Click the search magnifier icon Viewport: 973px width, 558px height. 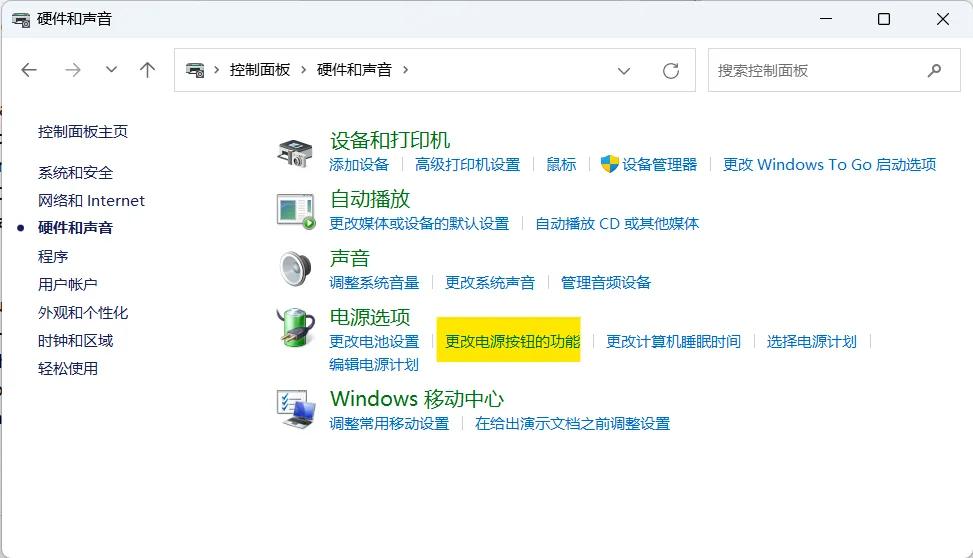(935, 71)
